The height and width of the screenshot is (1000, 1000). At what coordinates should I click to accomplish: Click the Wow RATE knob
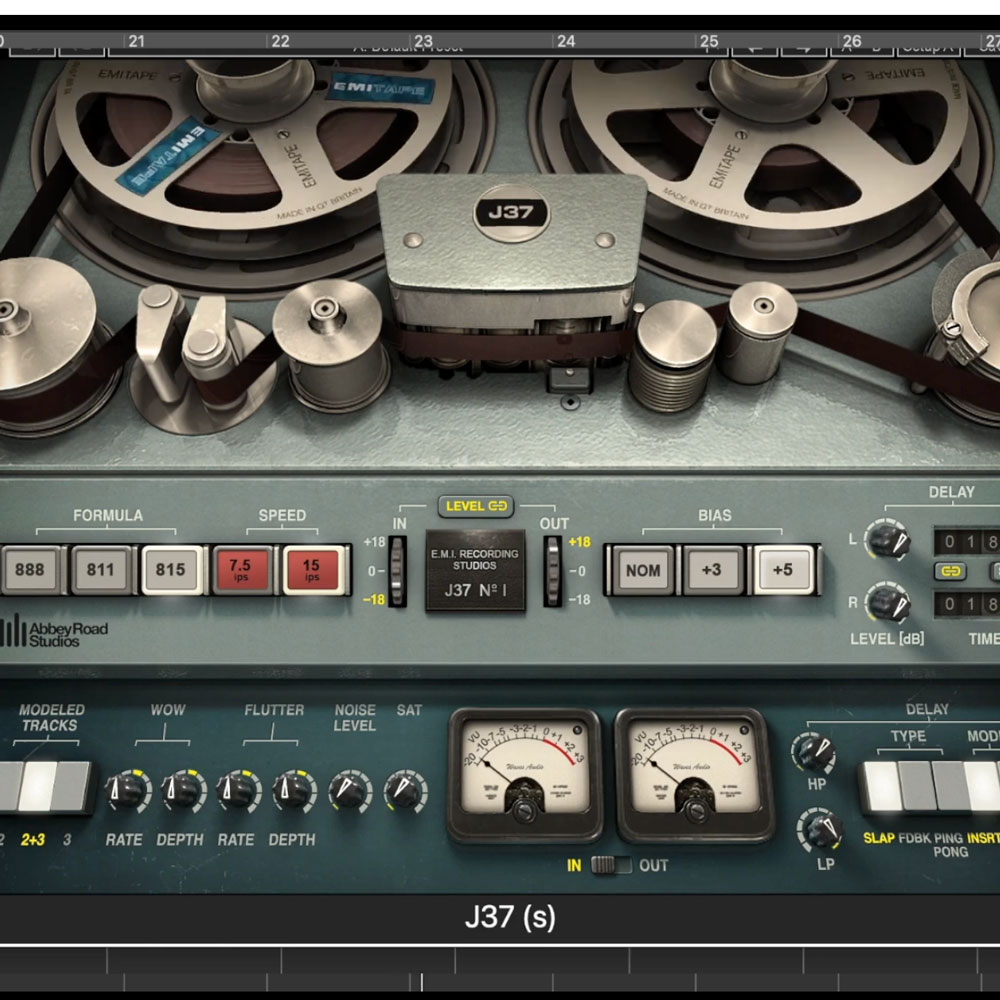click(126, 791)
